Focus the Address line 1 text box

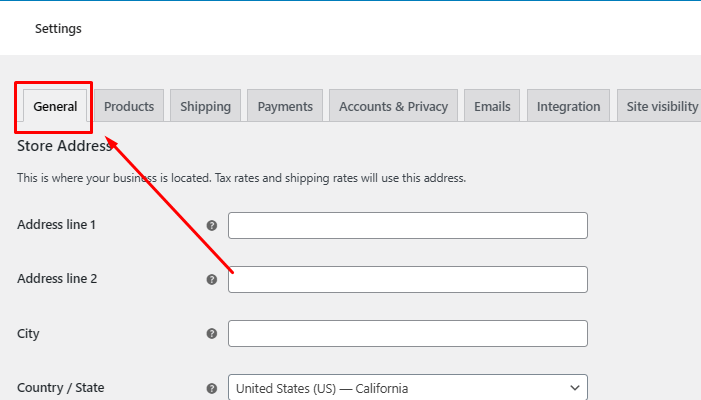408,226
